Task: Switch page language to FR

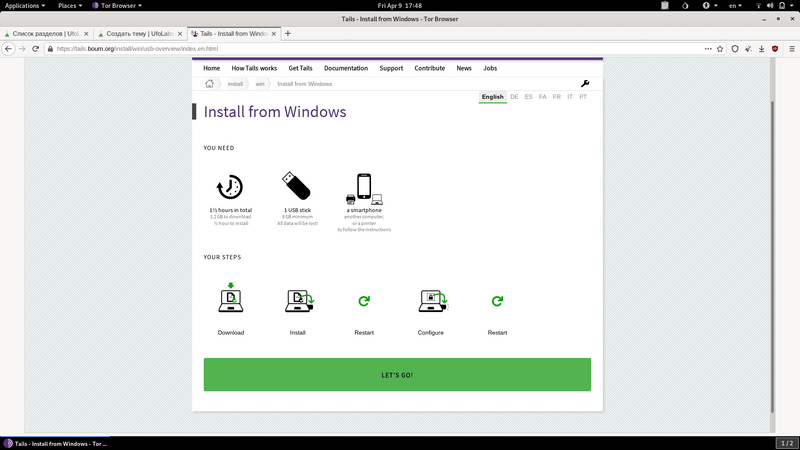Action: pos(556,96)
